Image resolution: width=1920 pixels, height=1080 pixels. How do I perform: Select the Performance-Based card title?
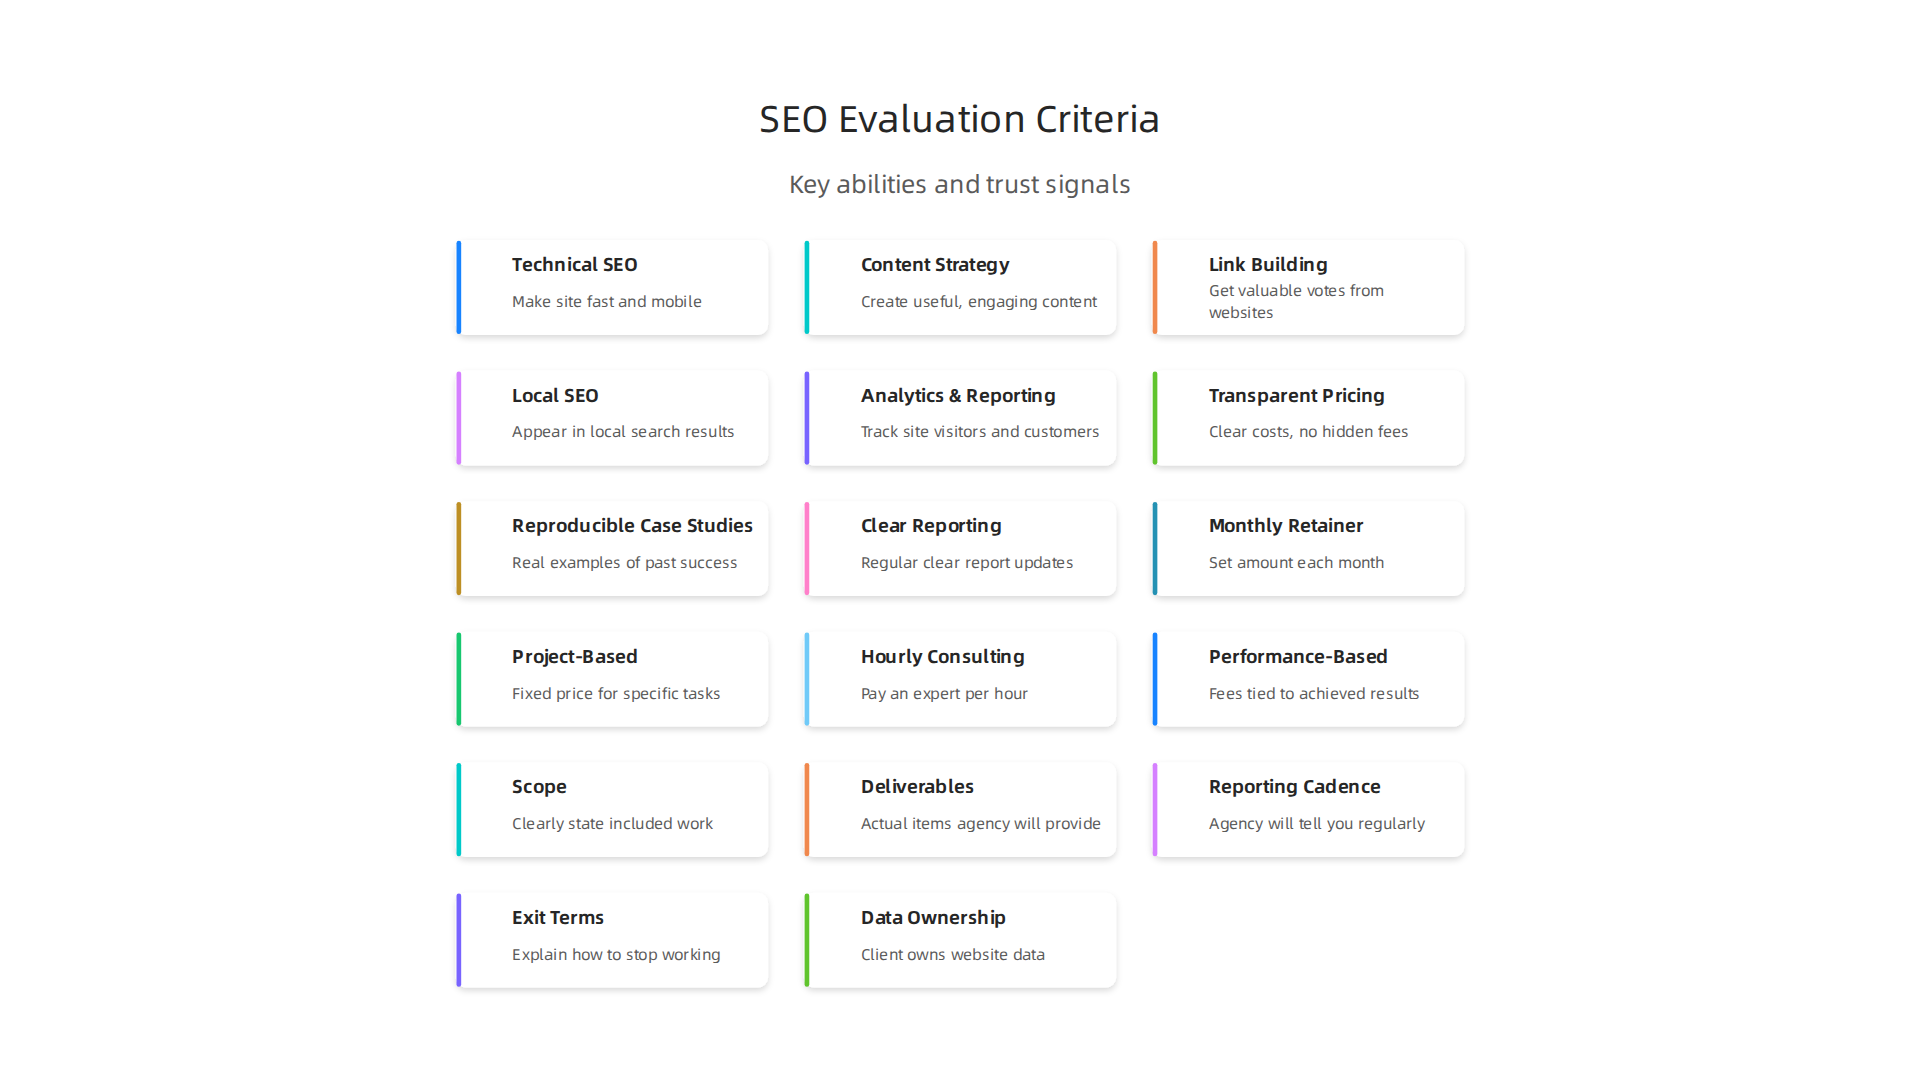pyautogui.click(x=1298, y=657)
